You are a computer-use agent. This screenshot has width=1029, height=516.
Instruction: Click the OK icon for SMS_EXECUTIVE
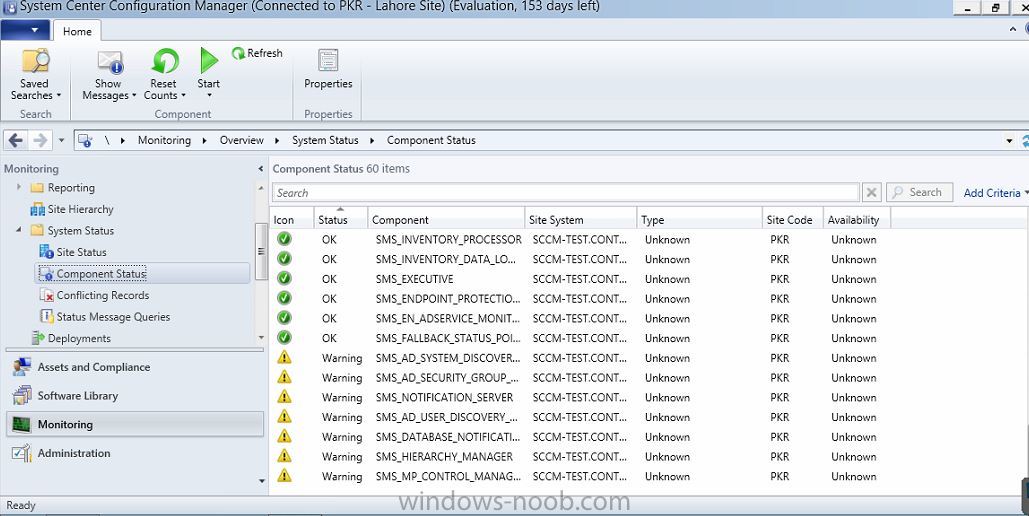click(284, 278)
